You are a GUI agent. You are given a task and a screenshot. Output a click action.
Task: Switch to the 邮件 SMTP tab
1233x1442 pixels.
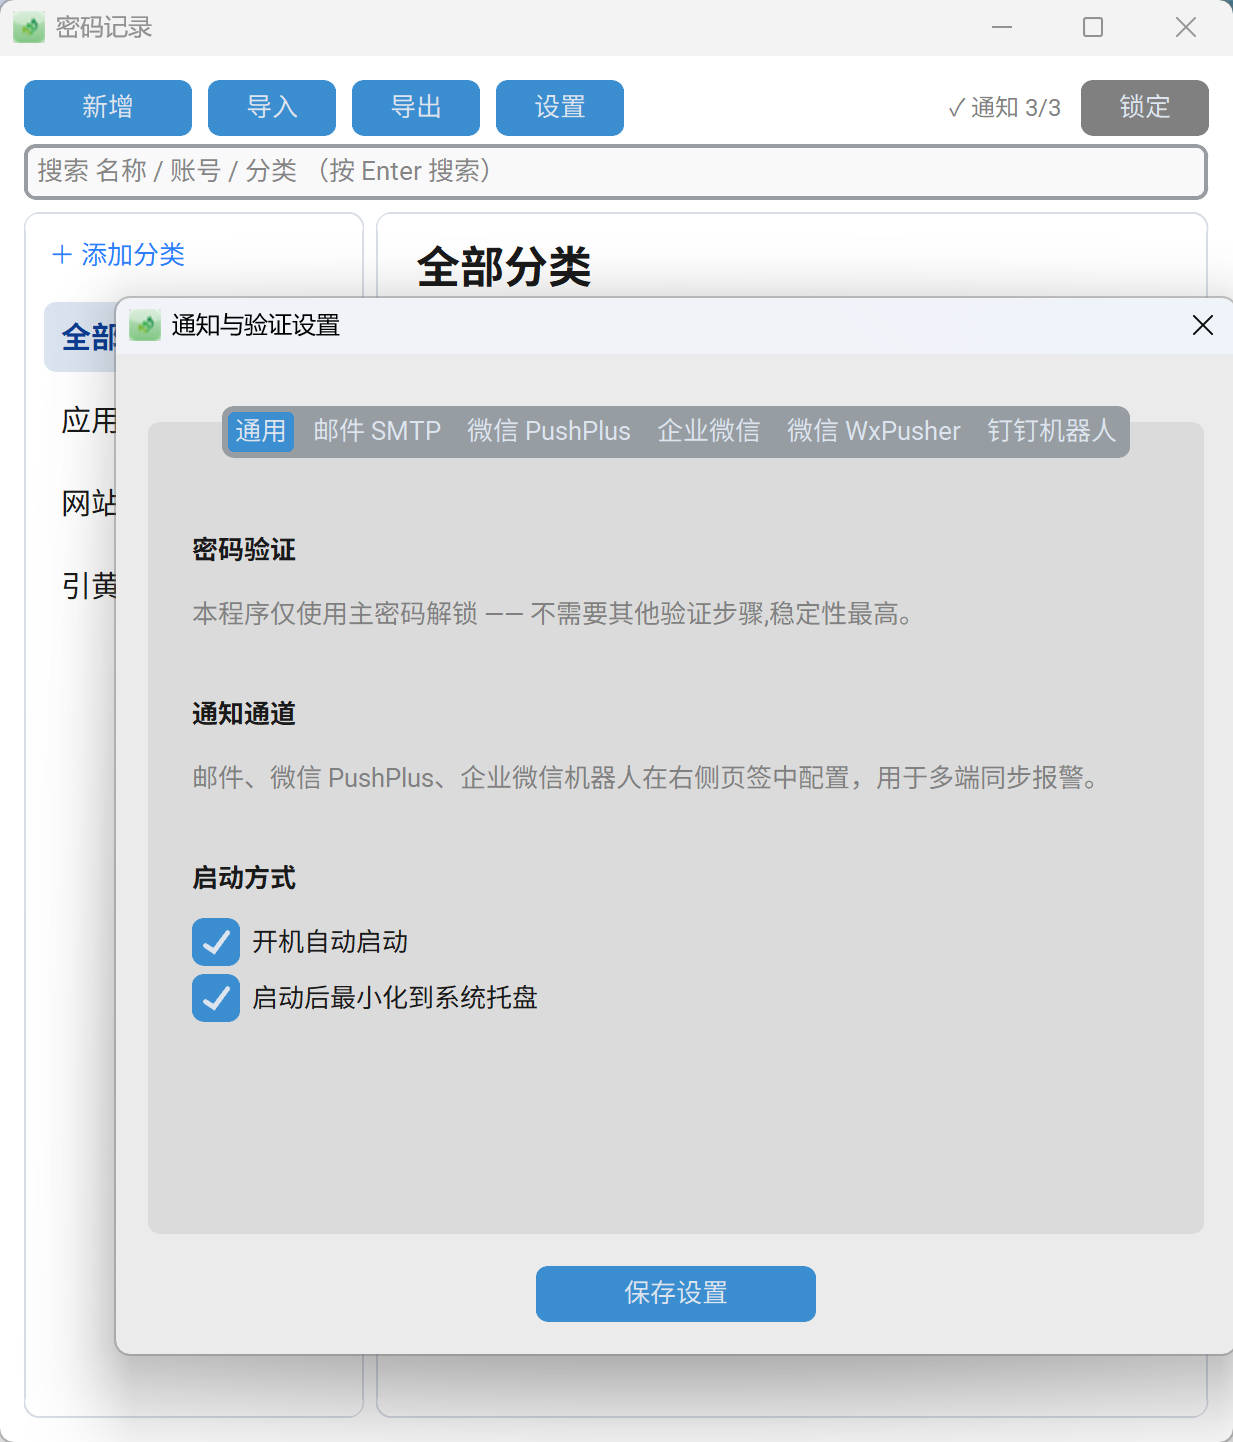pos(377,431)
